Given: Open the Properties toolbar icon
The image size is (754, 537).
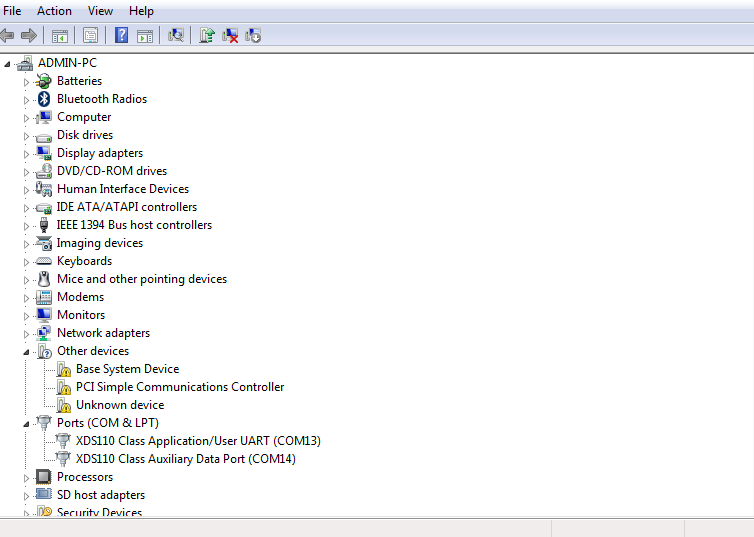Looking at the screenshot, I should pos(90,36).
